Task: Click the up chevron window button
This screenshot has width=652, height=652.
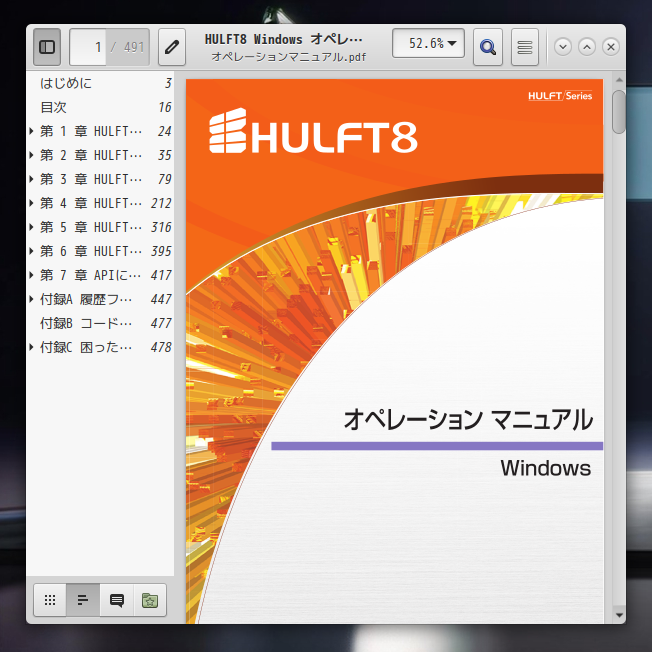Action: pos(587,47)
